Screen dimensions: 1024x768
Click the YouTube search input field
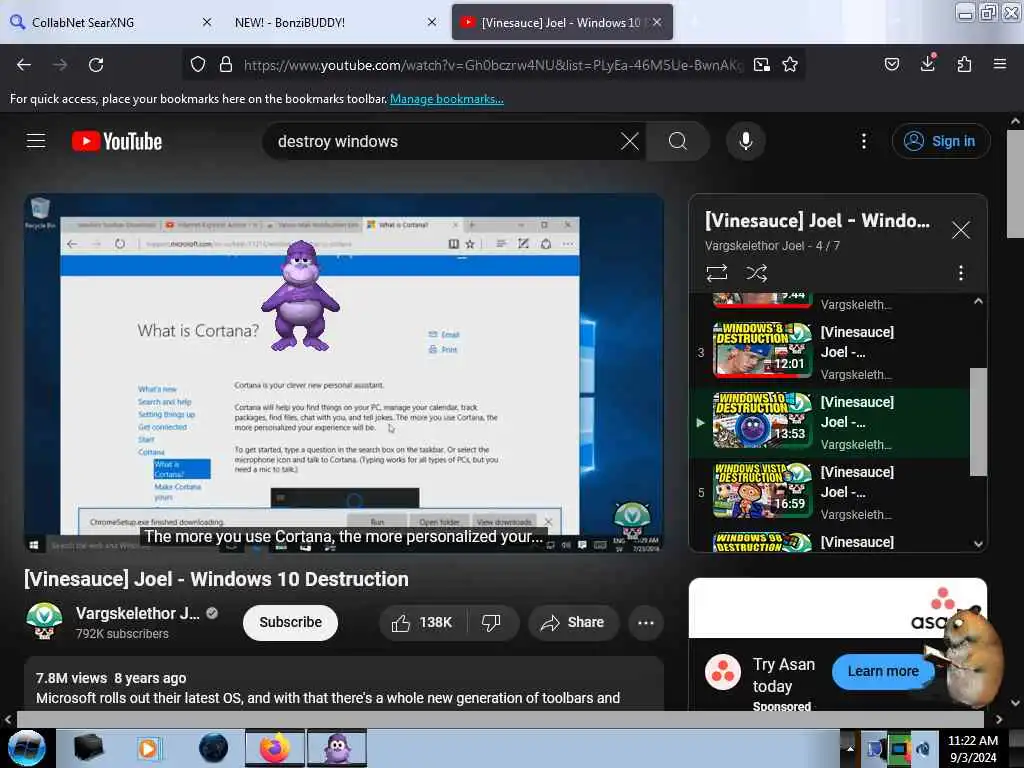444,141
